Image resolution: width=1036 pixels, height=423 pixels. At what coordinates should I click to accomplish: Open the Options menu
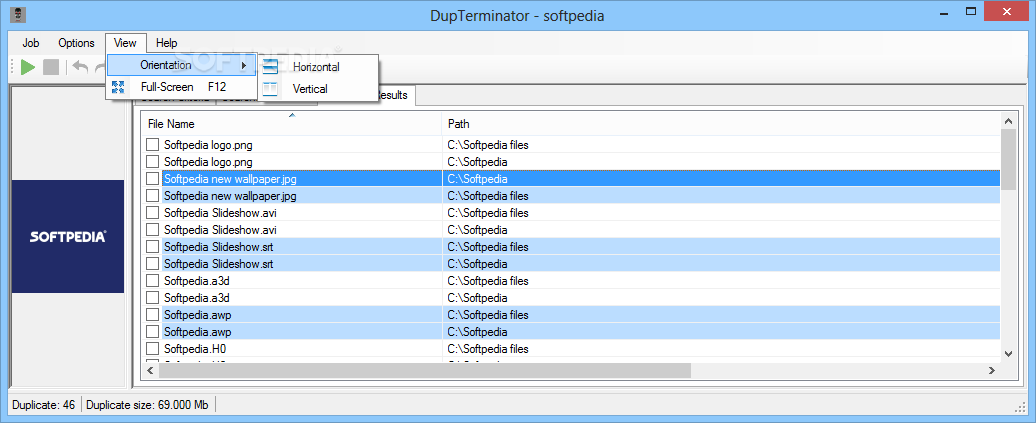(76, 43)
